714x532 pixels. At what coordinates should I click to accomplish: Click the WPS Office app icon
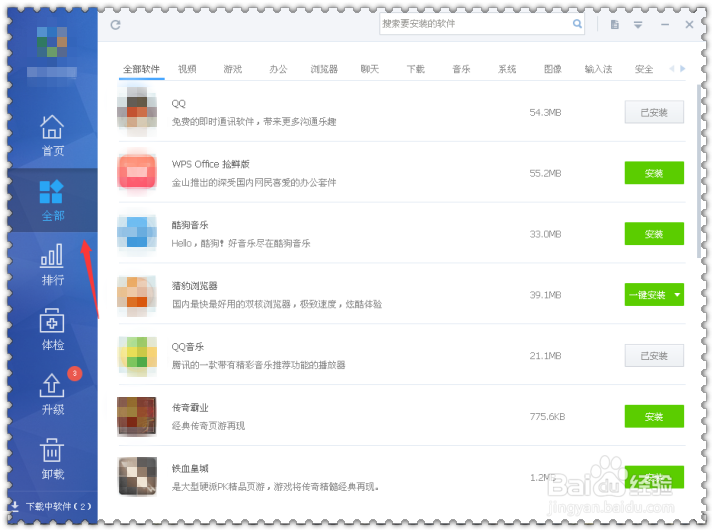[137, 172]
